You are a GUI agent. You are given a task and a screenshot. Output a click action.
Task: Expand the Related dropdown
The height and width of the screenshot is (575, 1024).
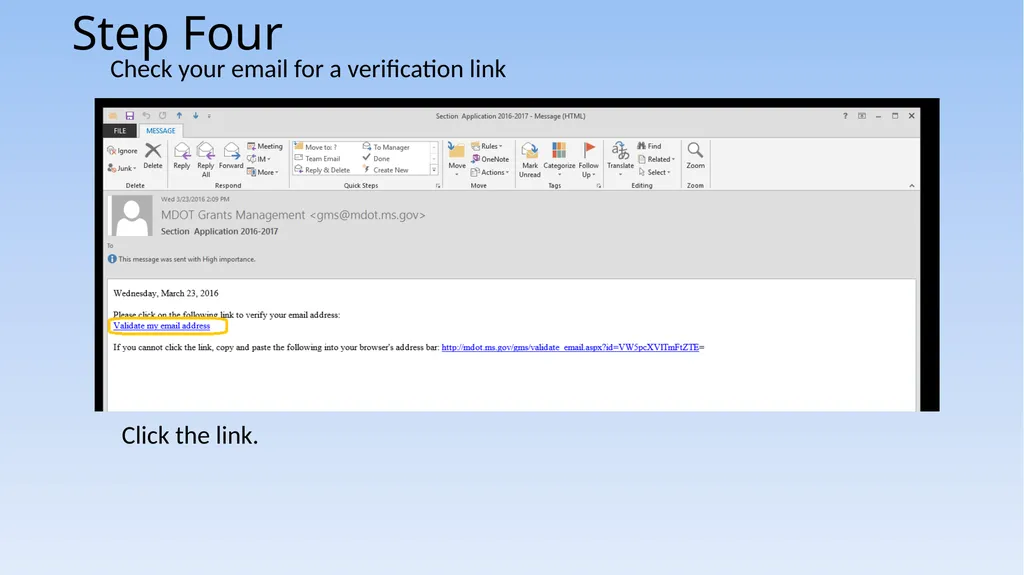656,159
